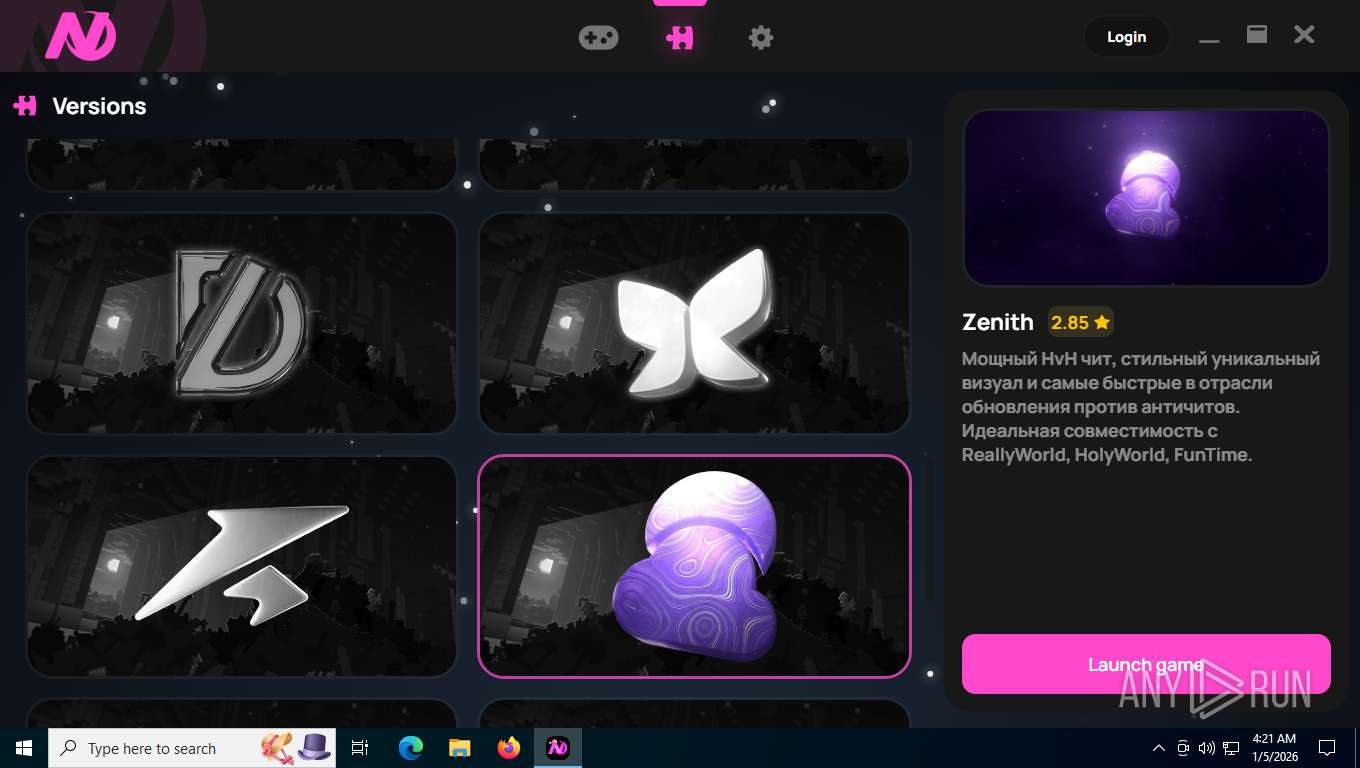
Task: Open File Explorer from taskbar
Action: 459,748
